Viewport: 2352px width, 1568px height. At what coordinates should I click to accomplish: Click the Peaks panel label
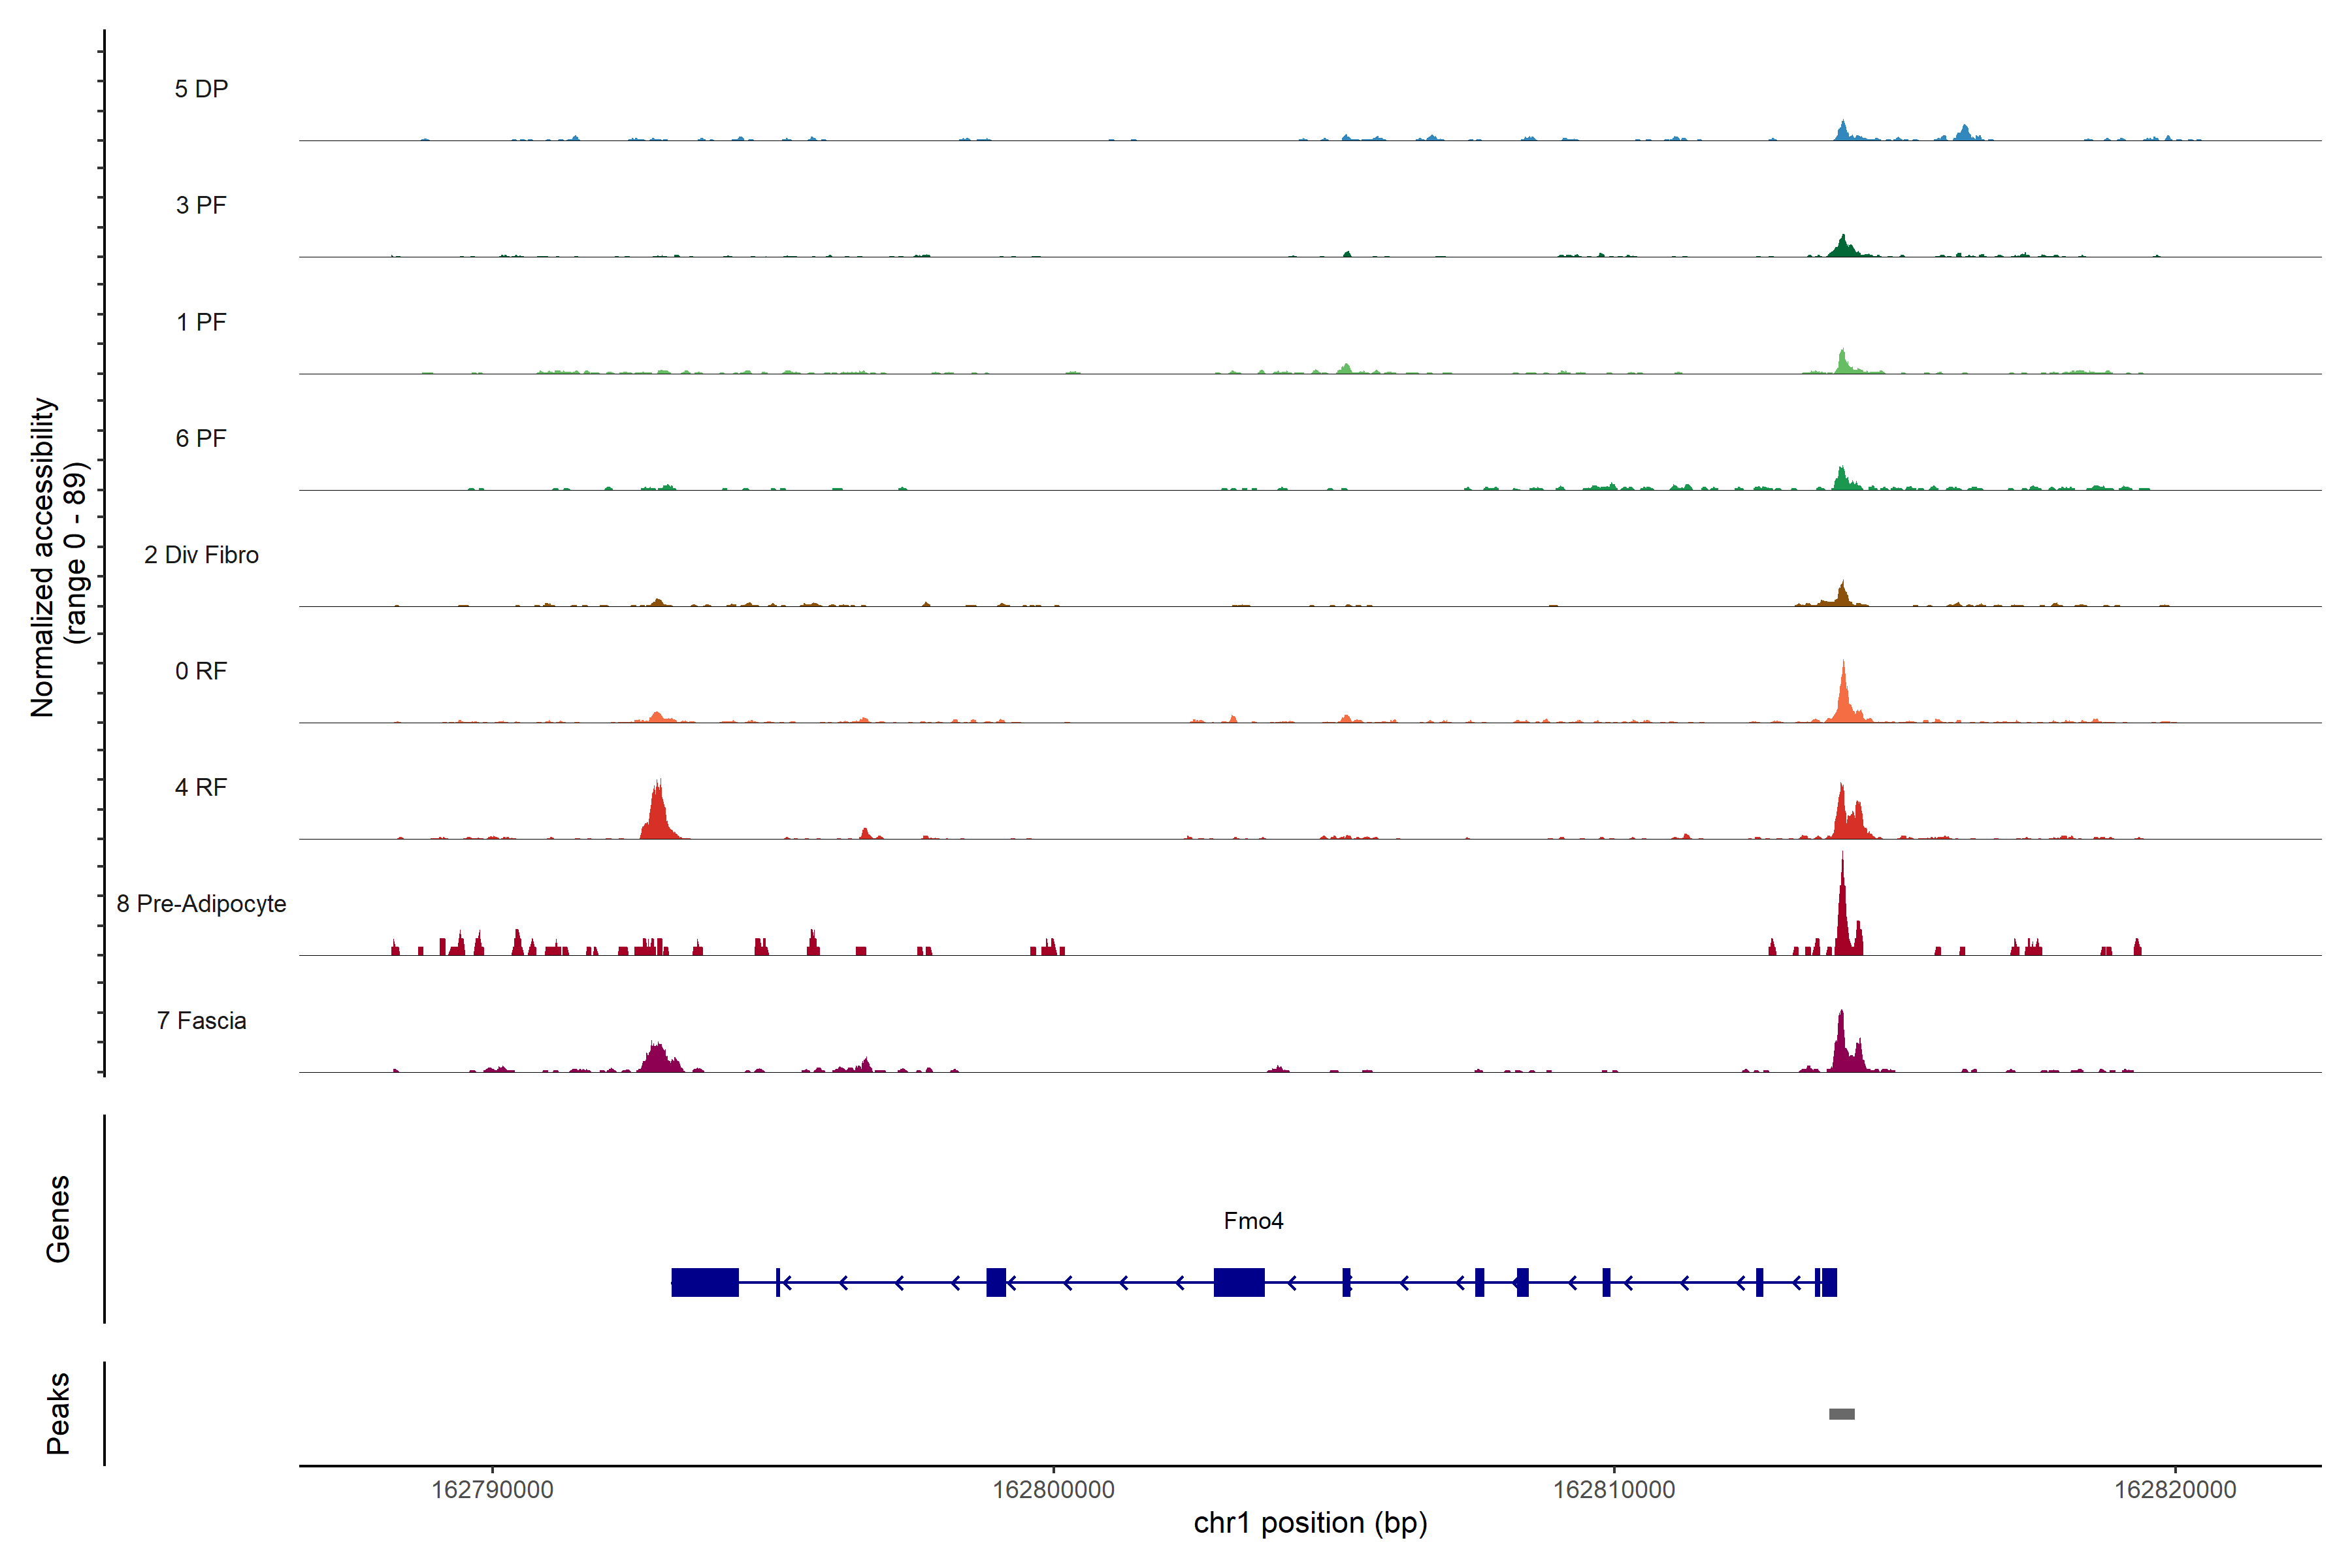(x=58, y=1413)
